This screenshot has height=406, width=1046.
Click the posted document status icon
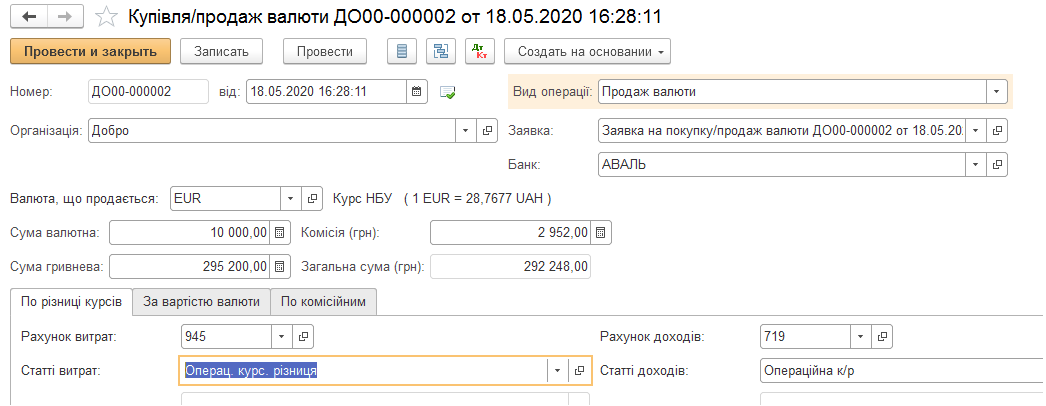447,93
